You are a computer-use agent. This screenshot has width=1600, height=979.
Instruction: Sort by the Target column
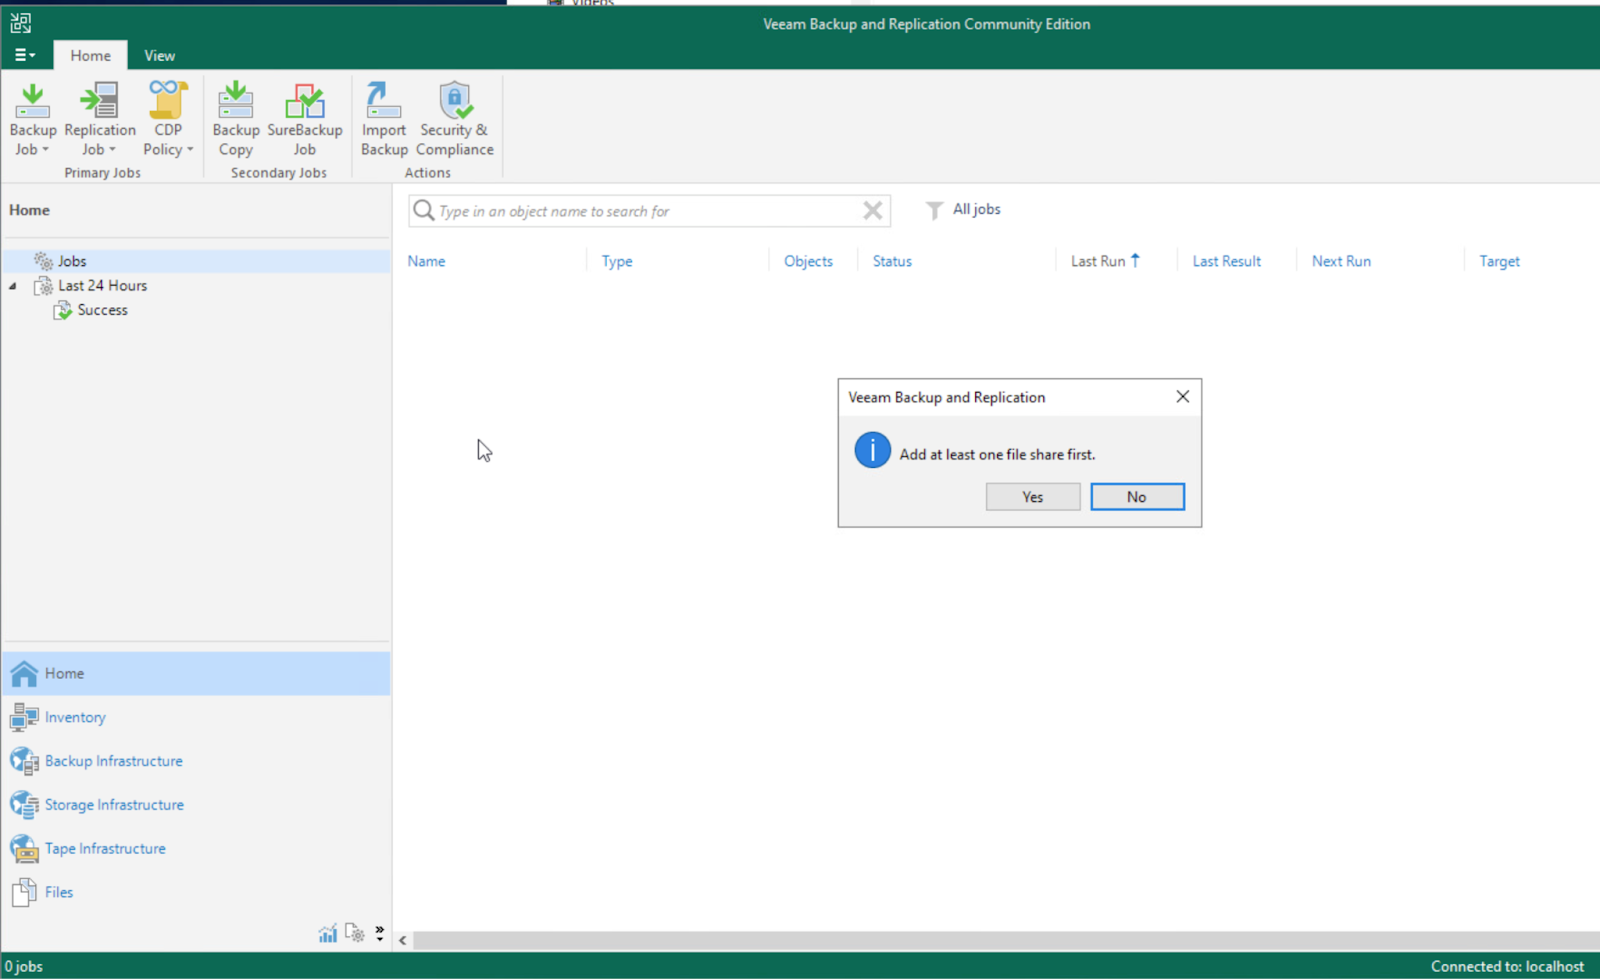click(x=1499, y=261)
